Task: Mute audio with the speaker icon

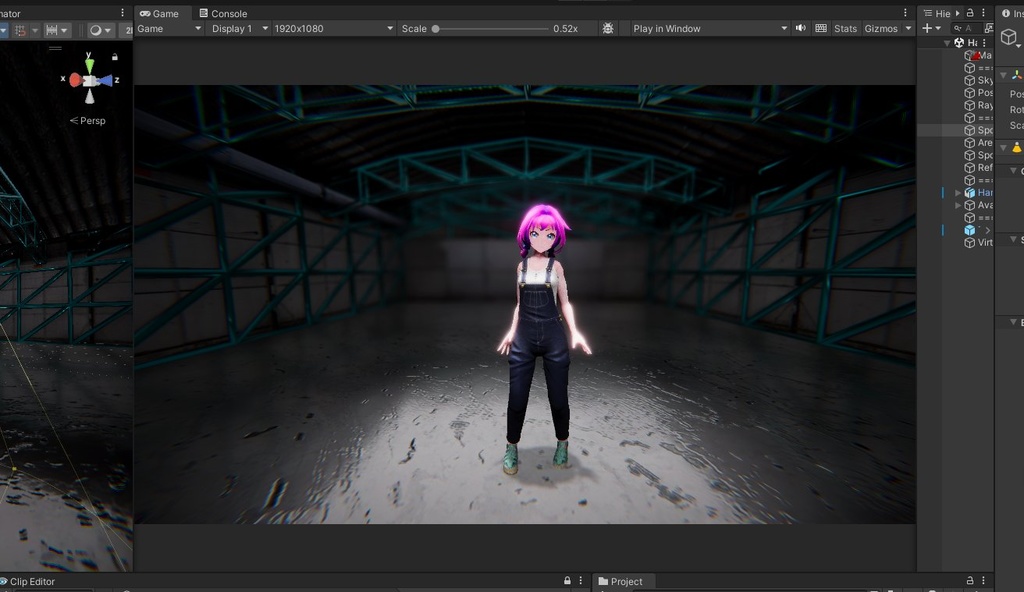Action: 801,29
